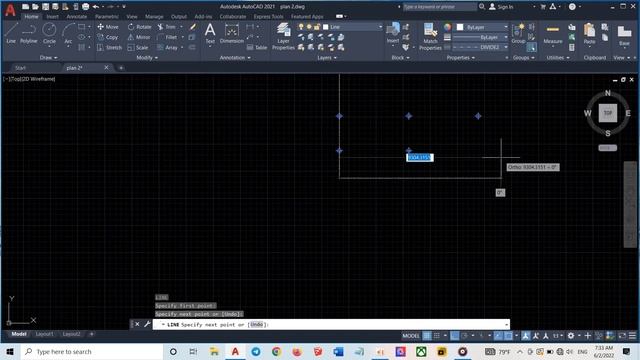Add a new drawing tab
Screen dimensions: 640x360
tap(121, 68)
